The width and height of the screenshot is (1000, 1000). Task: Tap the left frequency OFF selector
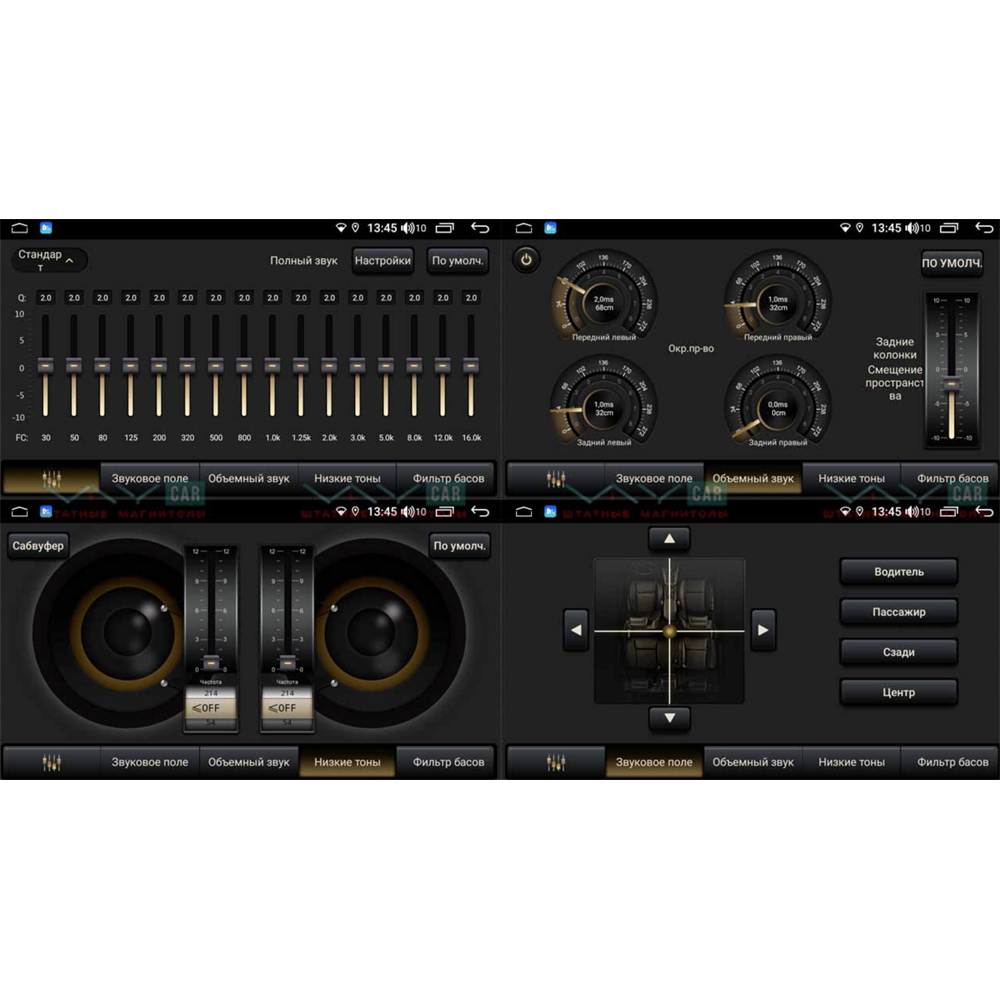tap(210, 708)
